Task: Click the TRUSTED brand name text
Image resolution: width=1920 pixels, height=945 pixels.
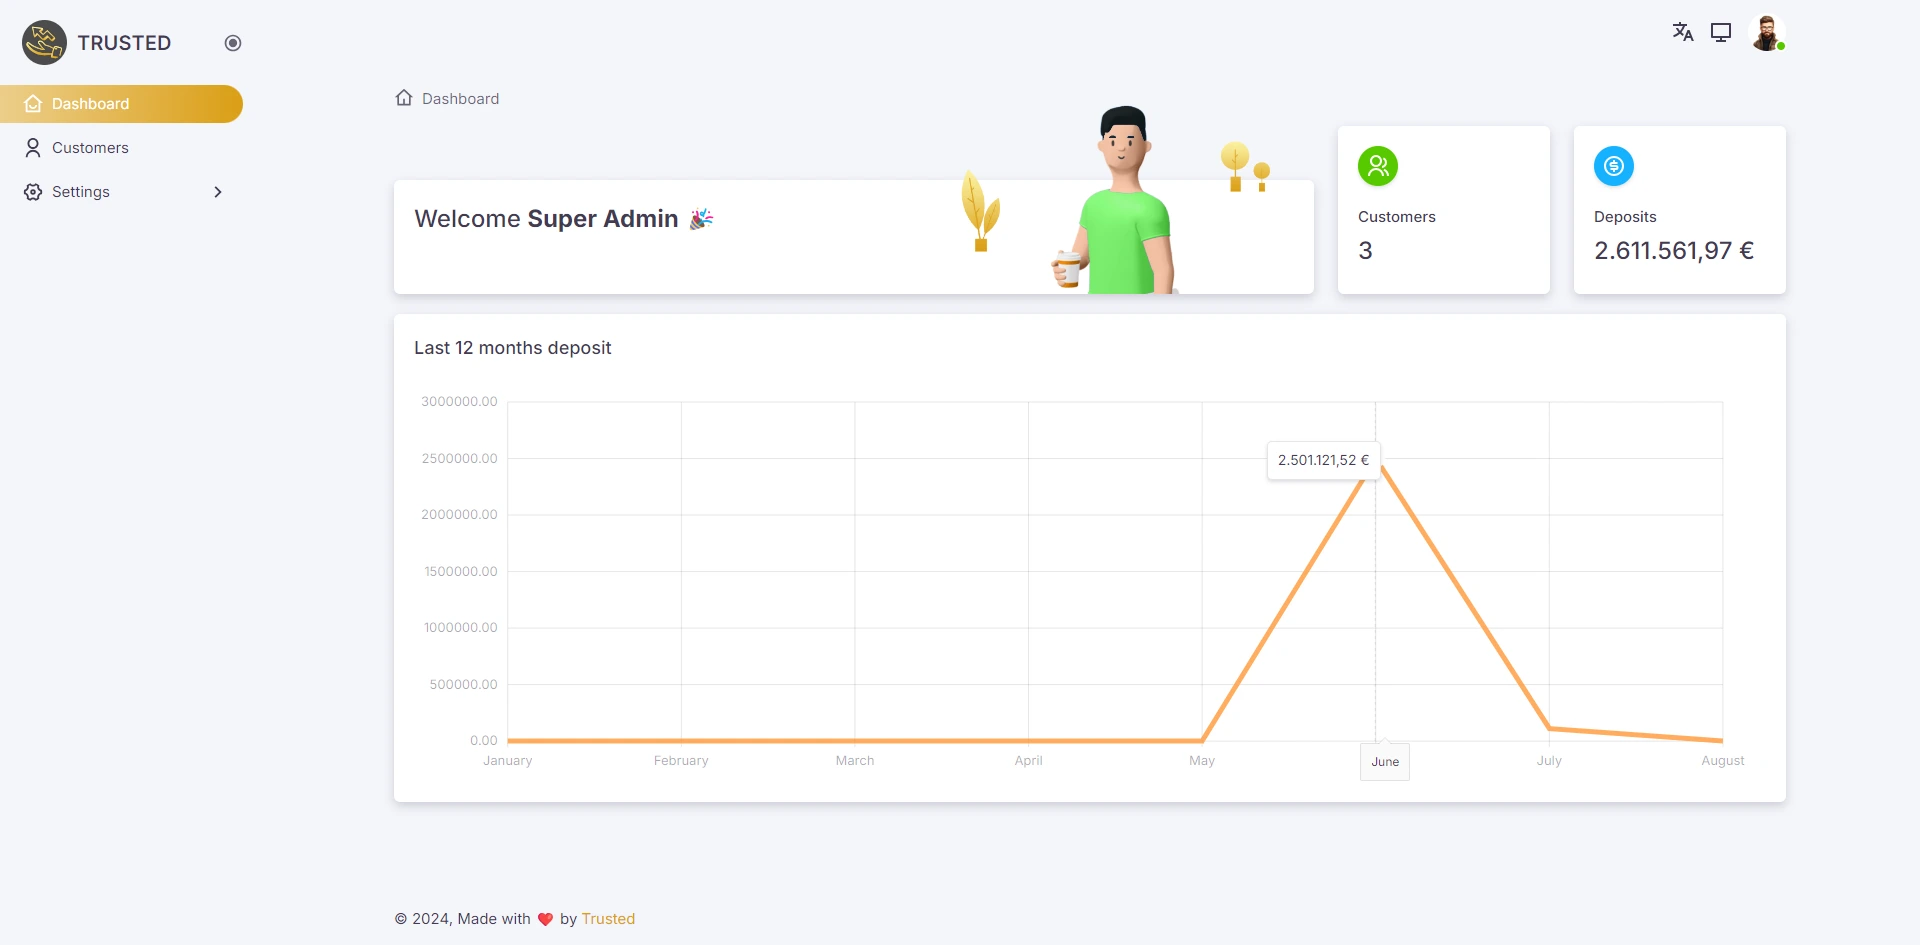Action: click(x=124, y=43)
